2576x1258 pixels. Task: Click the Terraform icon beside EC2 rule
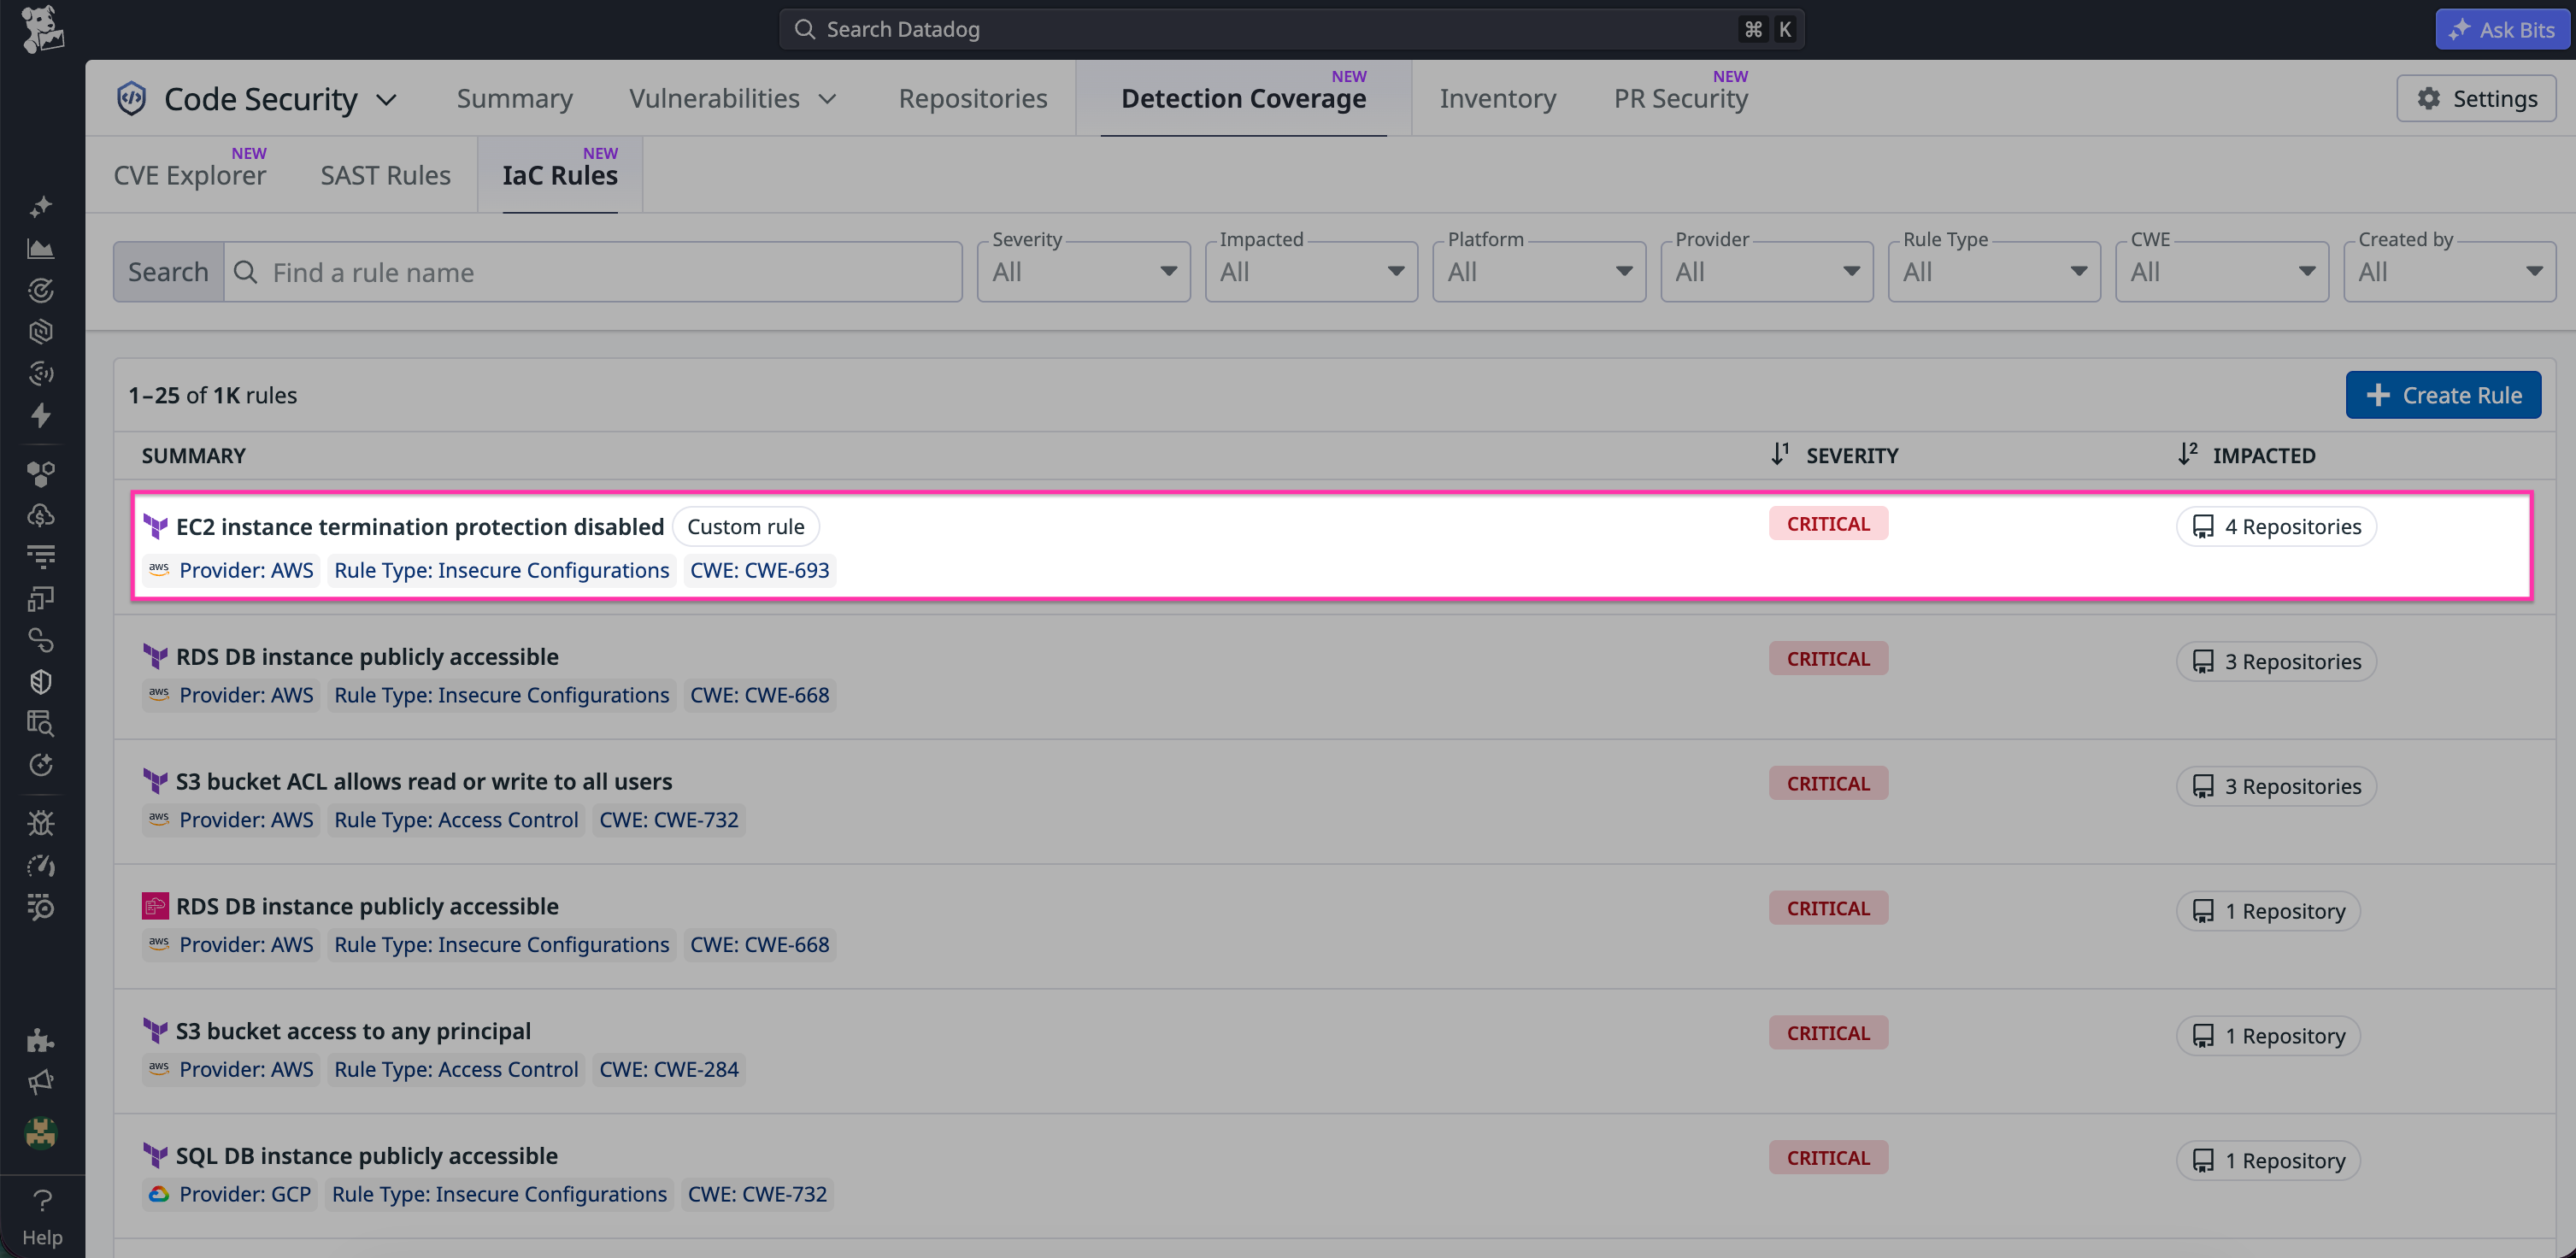click(155, 526)
